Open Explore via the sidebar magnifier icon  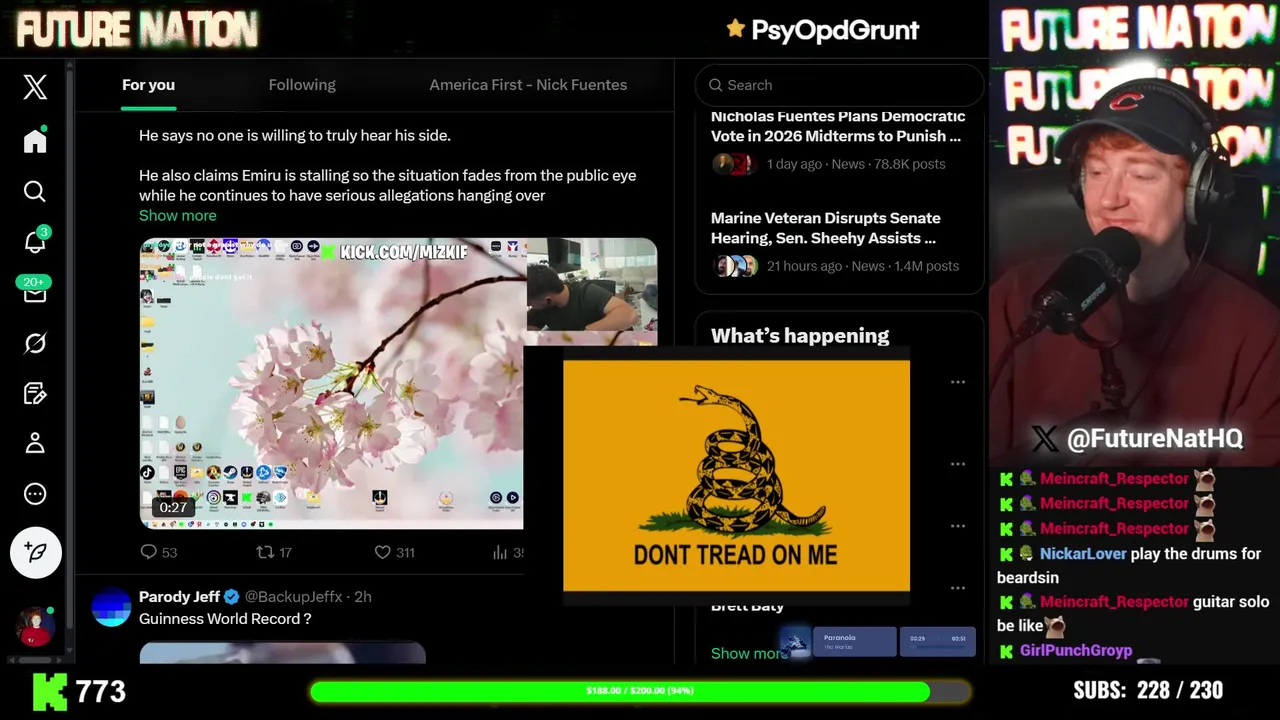(x=35, y=191)
